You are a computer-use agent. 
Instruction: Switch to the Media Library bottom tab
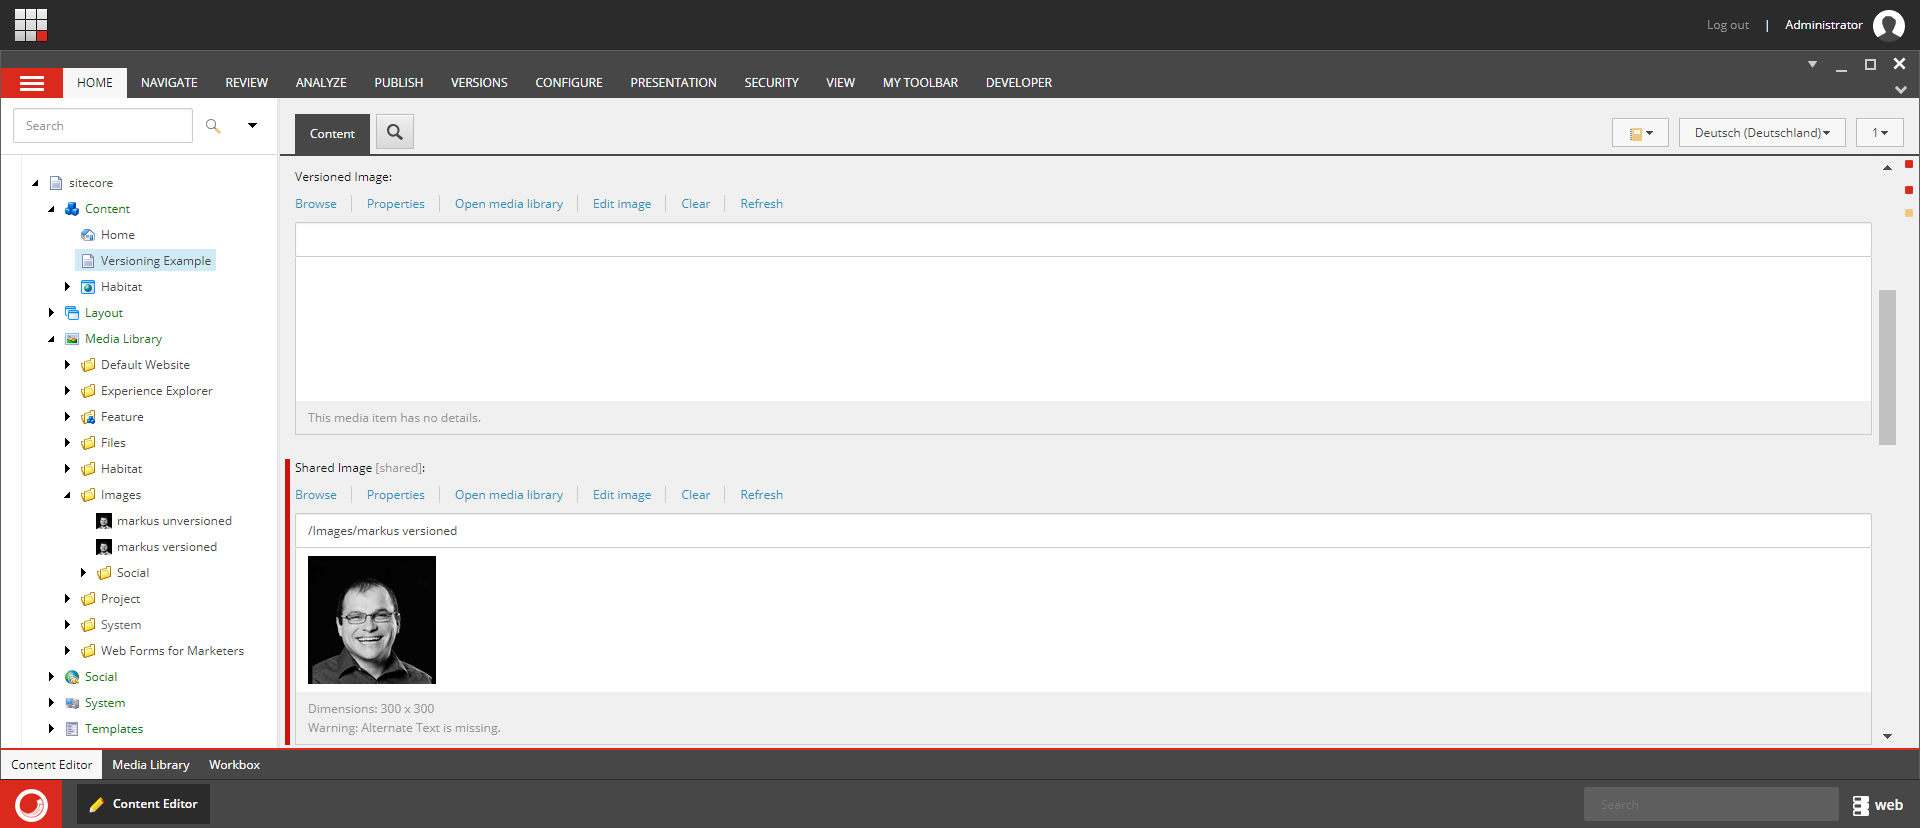(x=151, y=765)
